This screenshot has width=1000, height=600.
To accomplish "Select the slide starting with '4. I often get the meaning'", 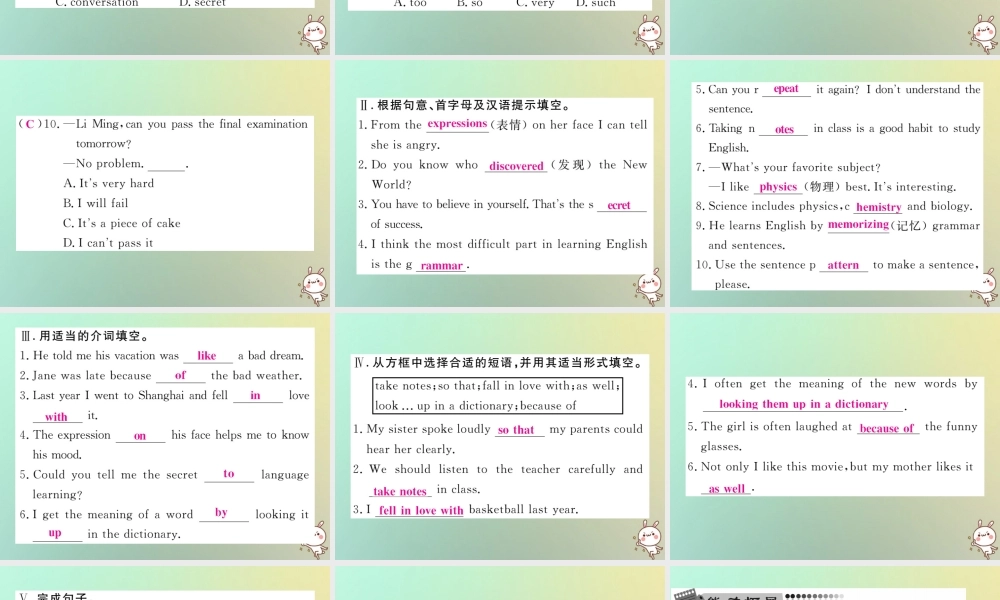I will coord(835,435).
